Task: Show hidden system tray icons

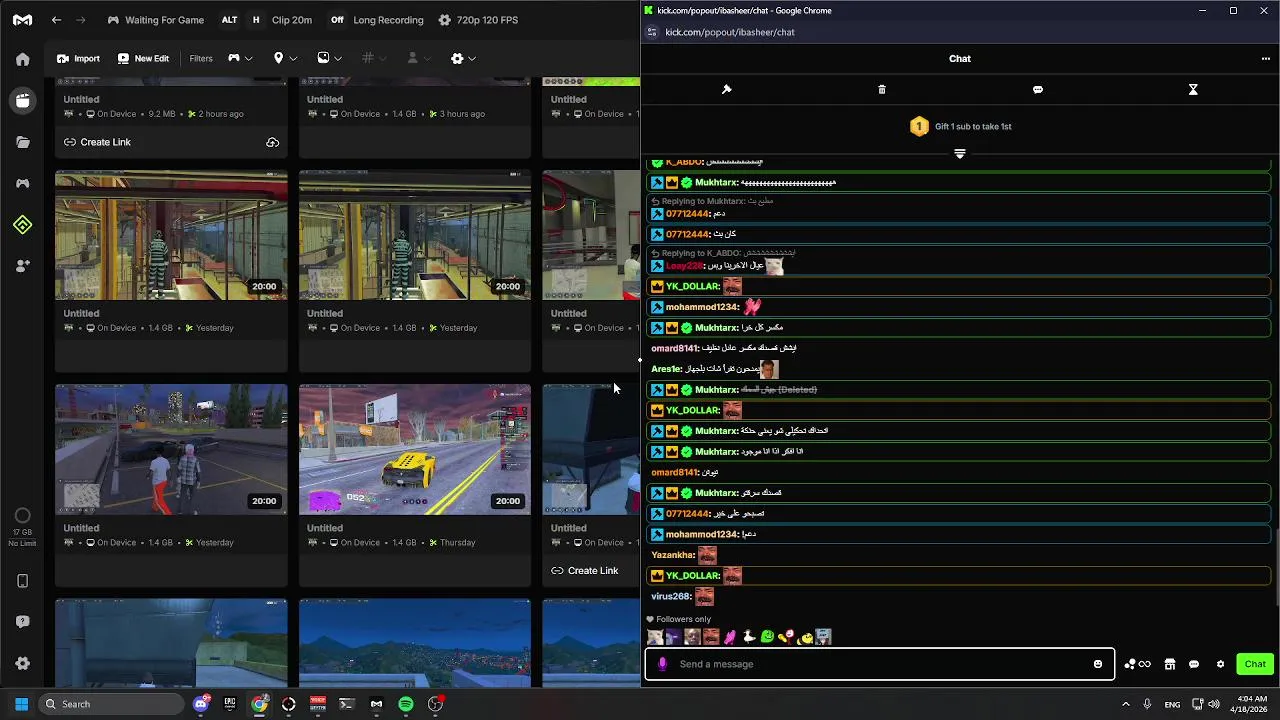Action: [x=1125, y=704]
